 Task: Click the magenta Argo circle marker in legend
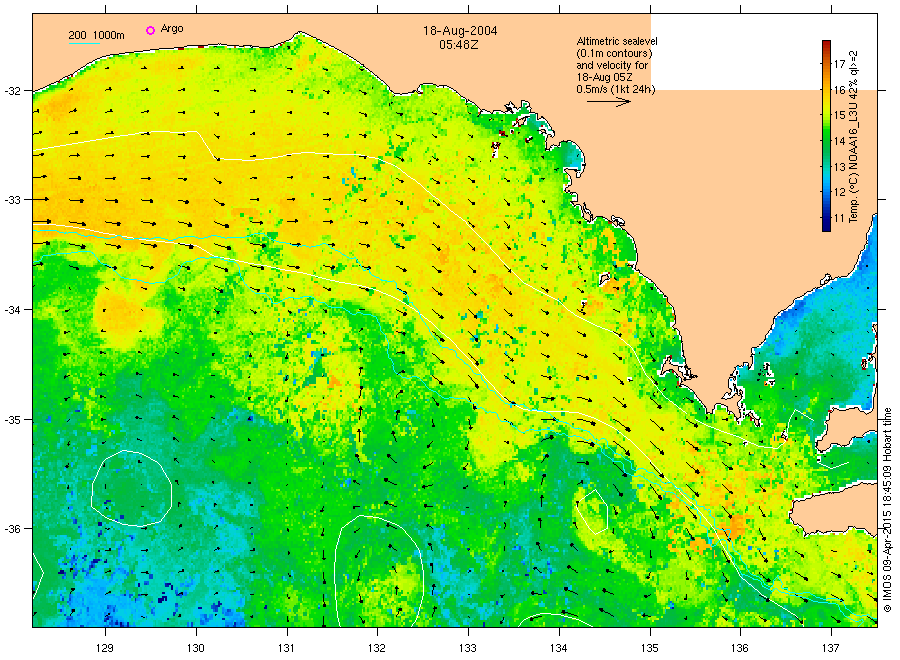(x=150, y=30)
